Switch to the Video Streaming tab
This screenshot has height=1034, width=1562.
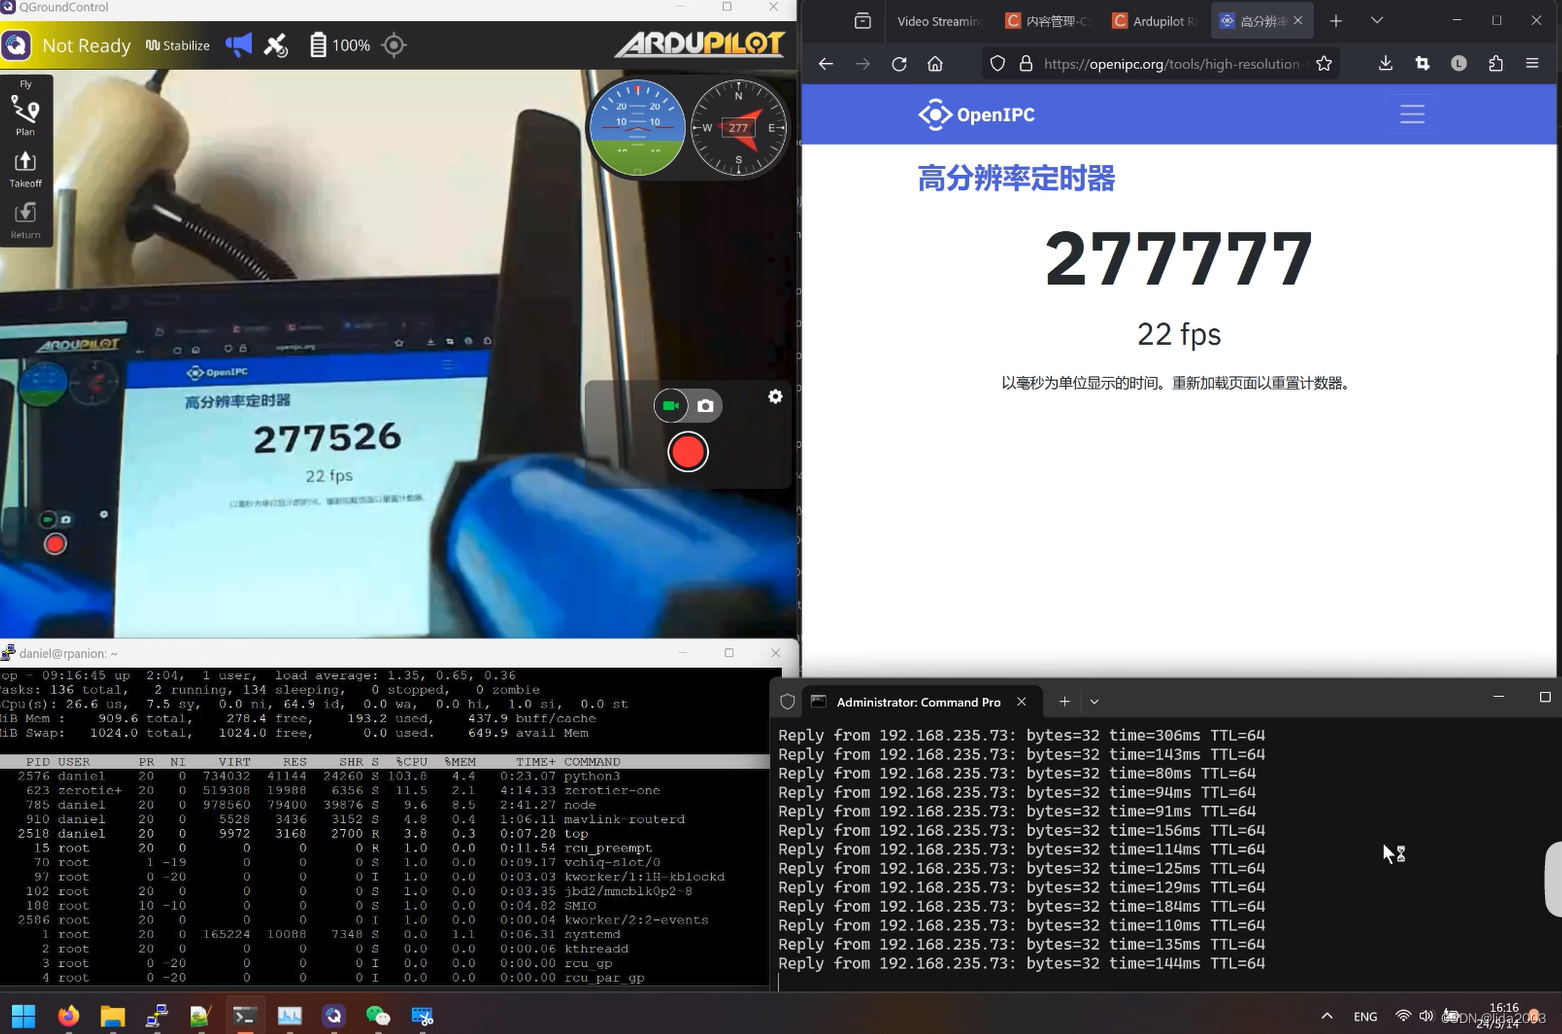(939, 21)
